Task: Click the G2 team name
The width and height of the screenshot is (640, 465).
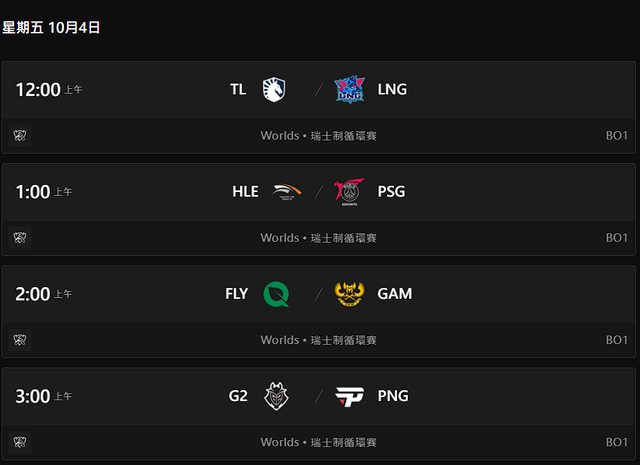Action: point(238,396)
